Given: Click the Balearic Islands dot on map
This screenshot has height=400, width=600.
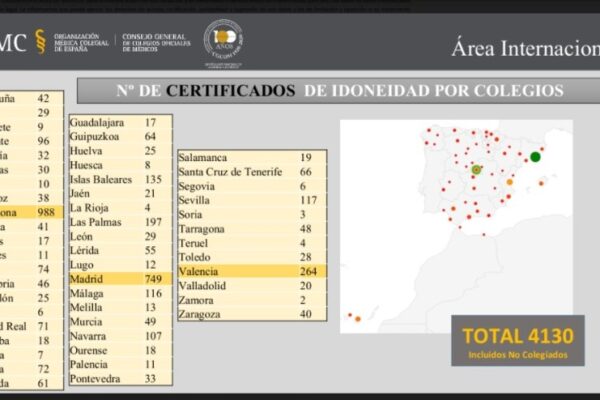Looking at the screenshot, I should coord(543,181).
